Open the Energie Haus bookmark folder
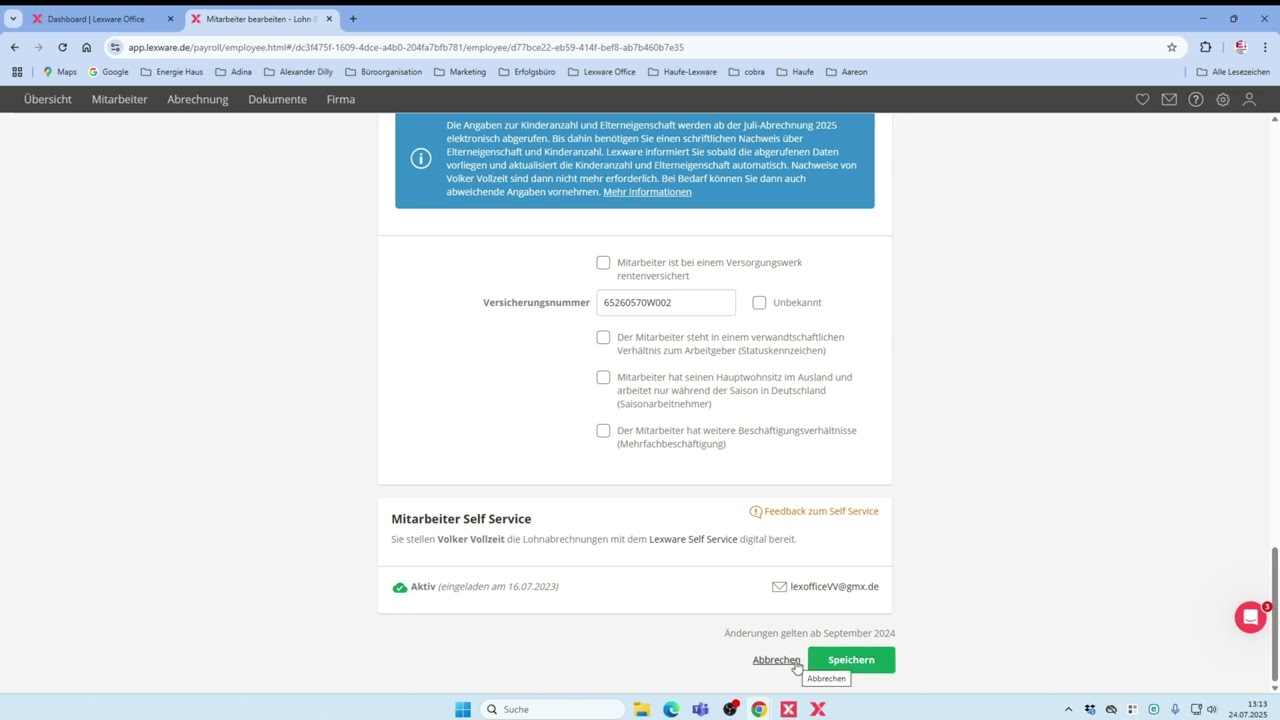Image resolution: width=1280 pixels, height=720 pixels. pos(171,72)
